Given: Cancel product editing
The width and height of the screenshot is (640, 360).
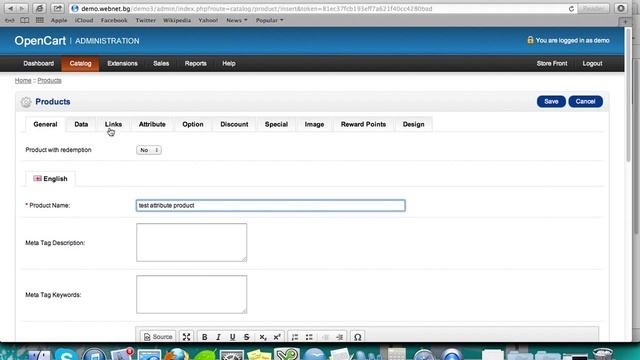Looking at the screenshot, I should click(x=585, y=102).
